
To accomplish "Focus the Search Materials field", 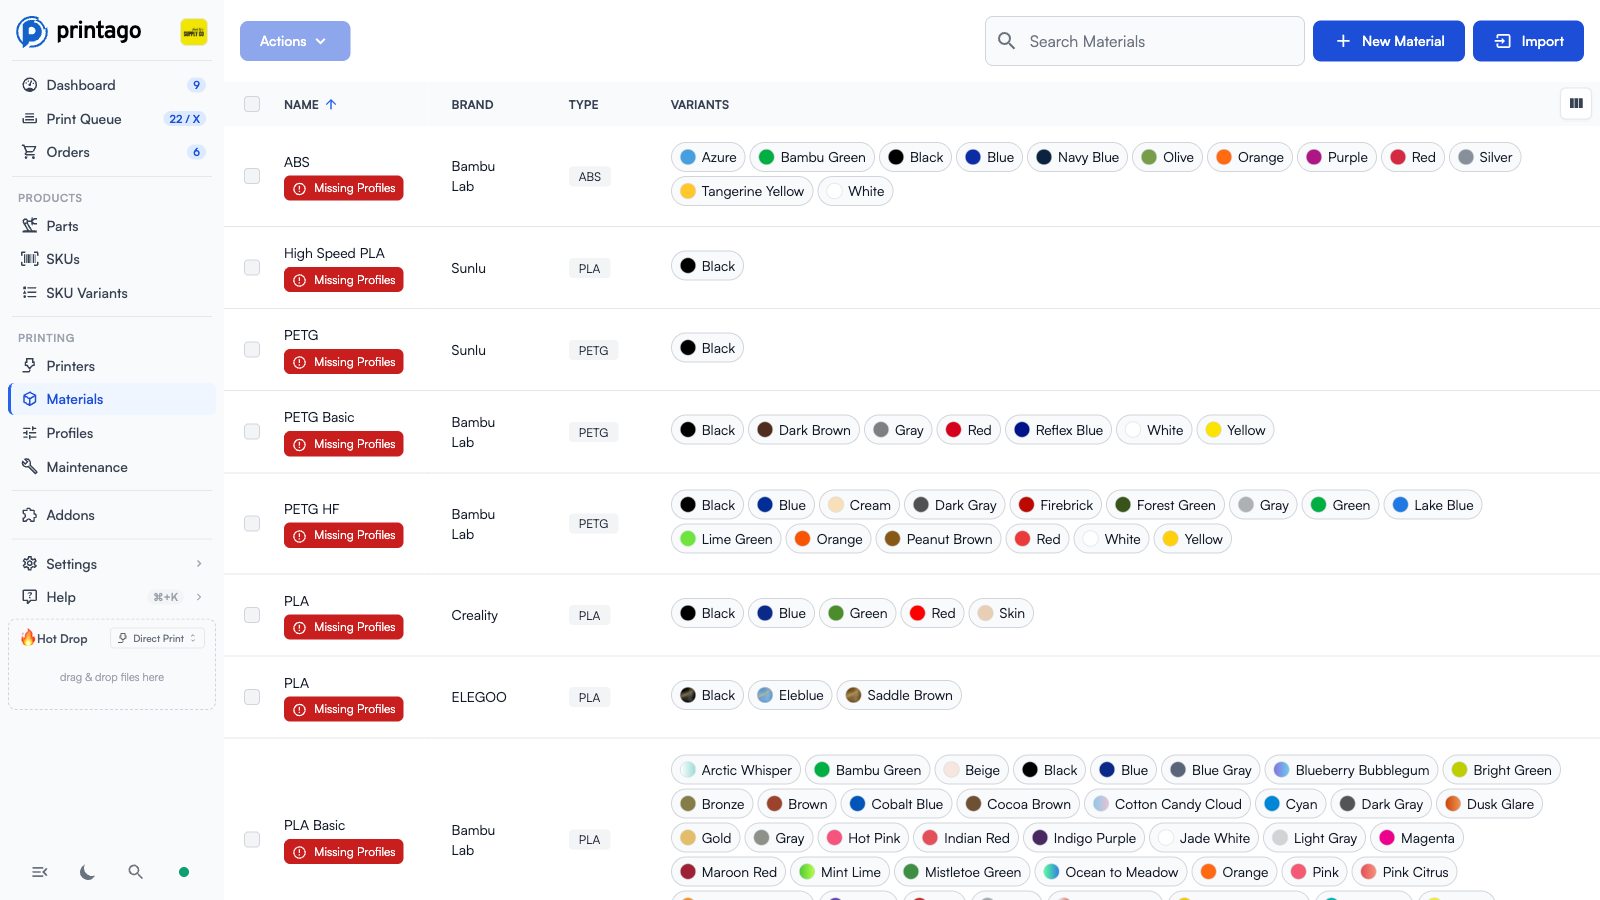I will pos(1145,41).
